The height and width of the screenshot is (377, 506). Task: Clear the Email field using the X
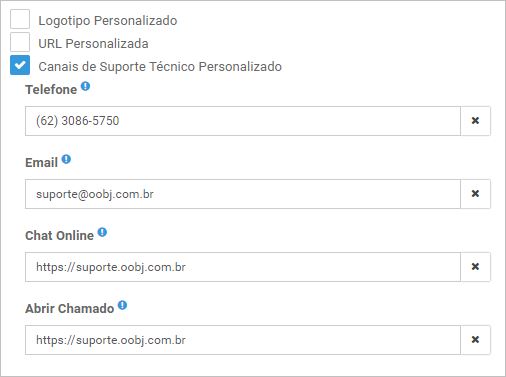point(475,194)
